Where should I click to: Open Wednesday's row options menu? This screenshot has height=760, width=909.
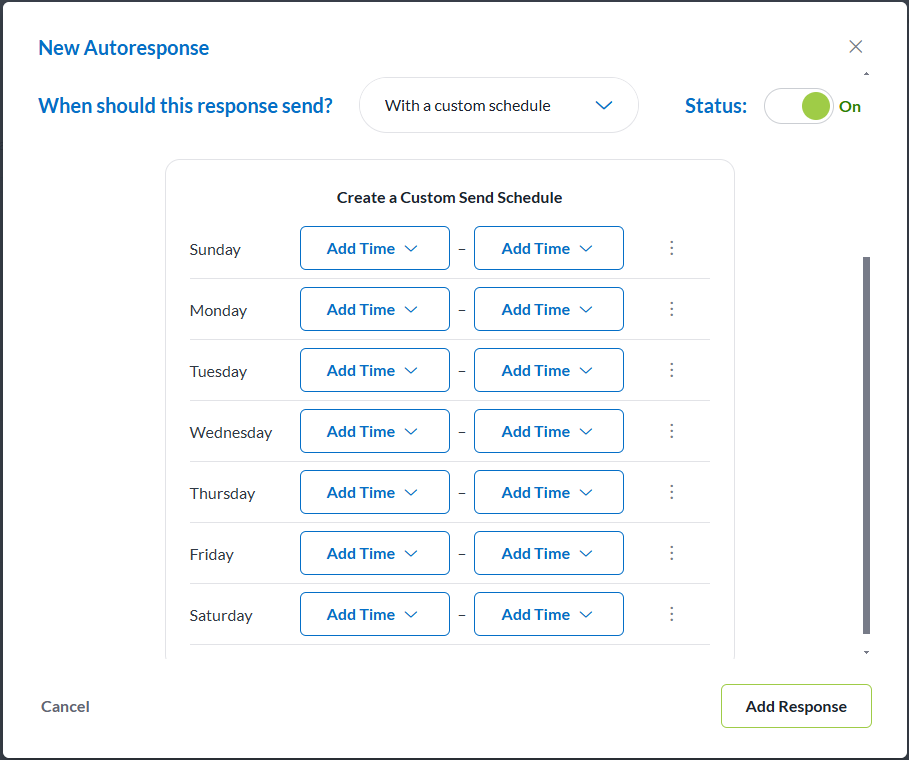coord(671,430)
